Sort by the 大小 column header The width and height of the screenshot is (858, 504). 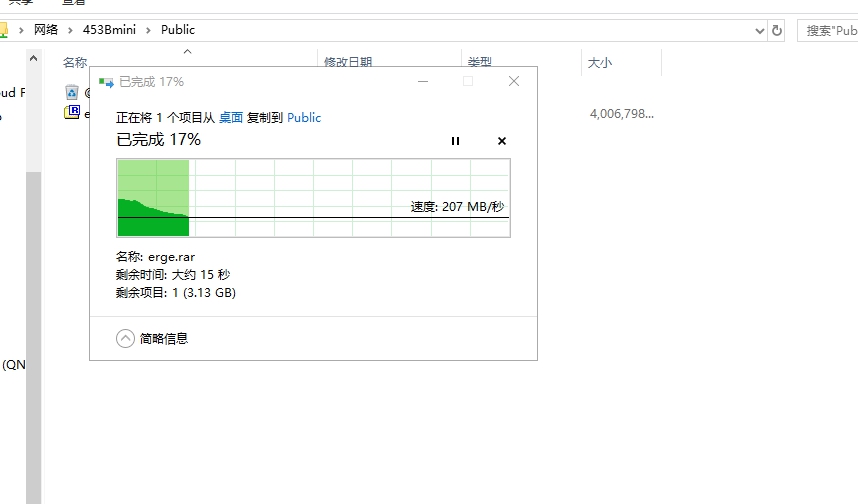(600, 63)
